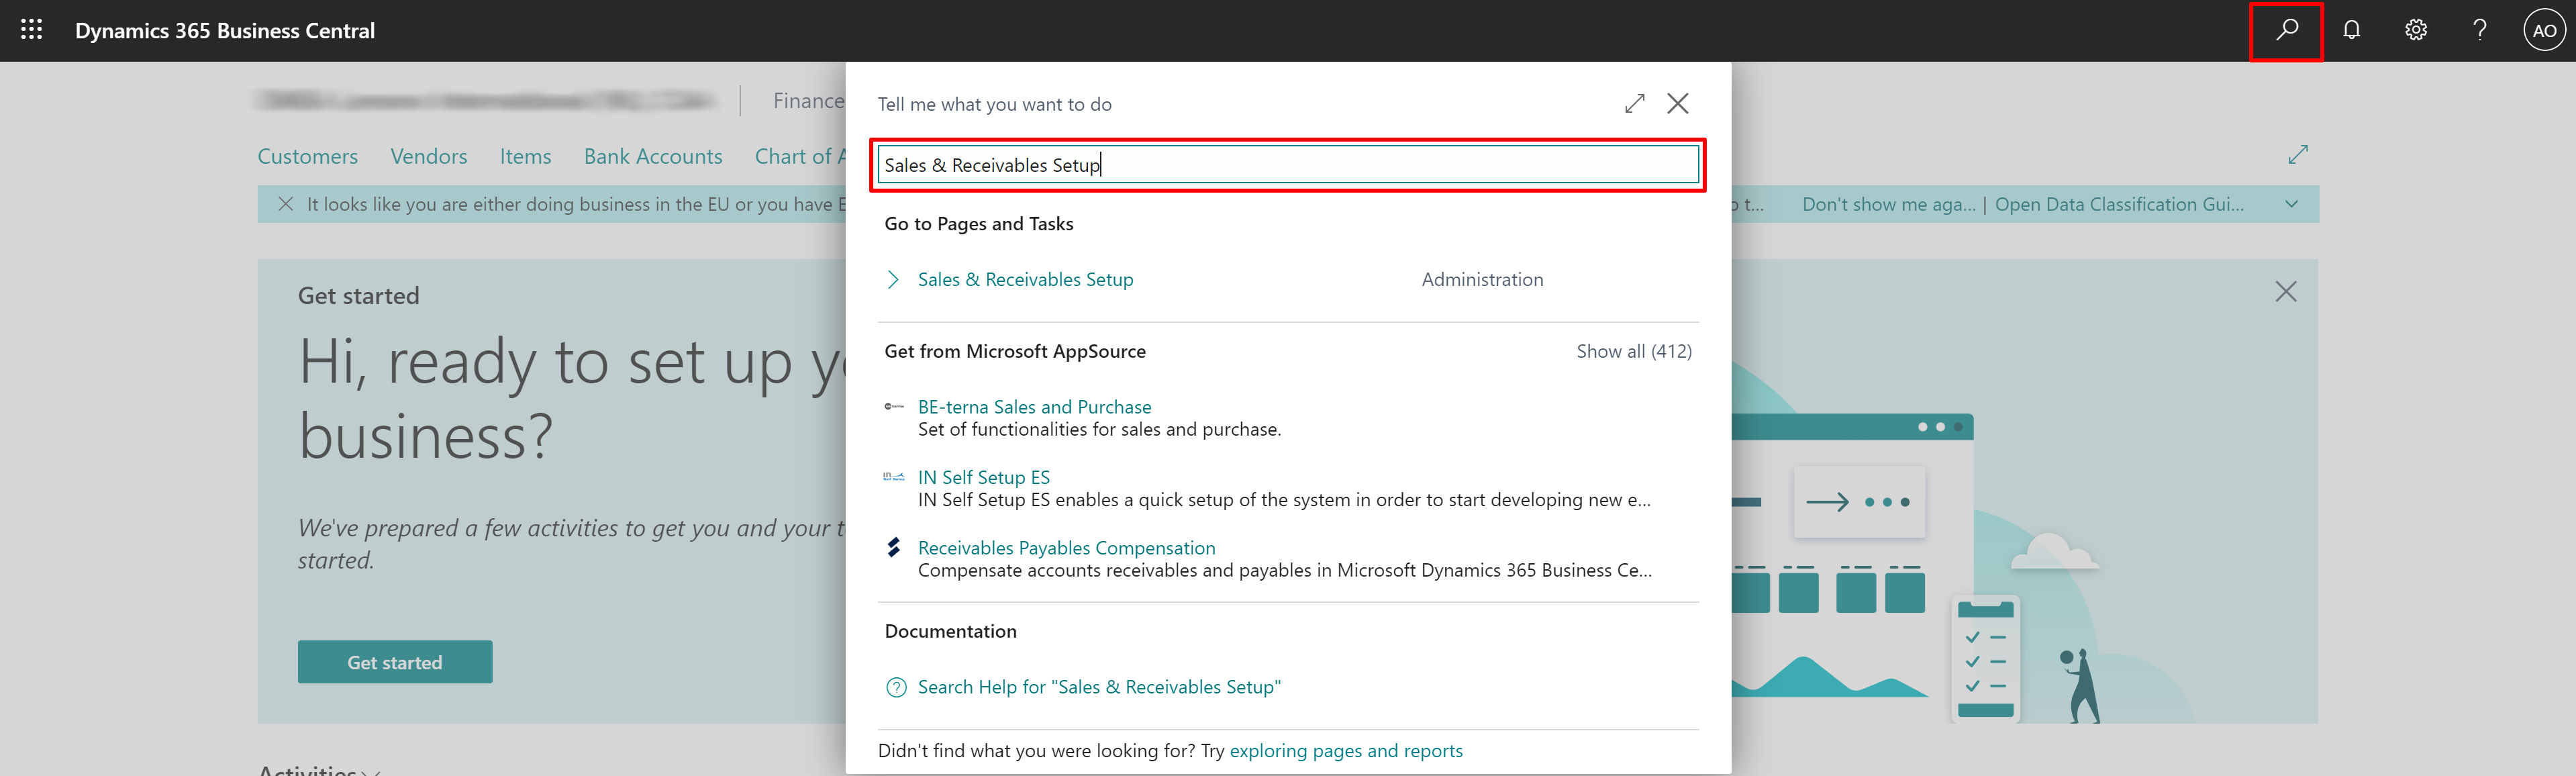Open the Vendors navigation link
The height and width of the screenshot is (776, 2576).
429,156
